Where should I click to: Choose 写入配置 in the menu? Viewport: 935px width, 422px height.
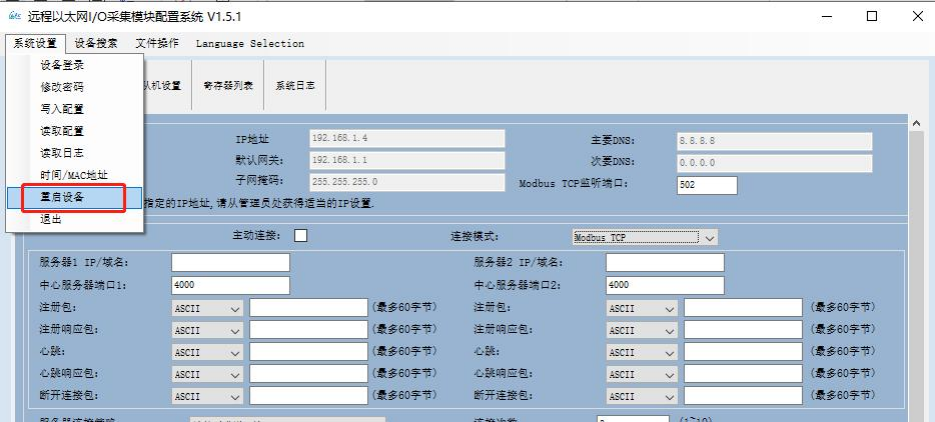coord(75,109)
